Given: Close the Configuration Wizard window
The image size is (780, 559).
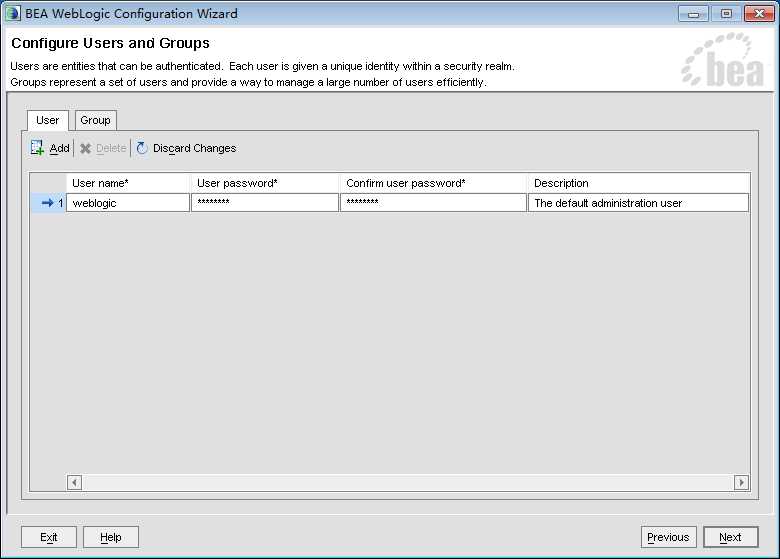Looking at the screenshot, I should [x=759, y=13].
